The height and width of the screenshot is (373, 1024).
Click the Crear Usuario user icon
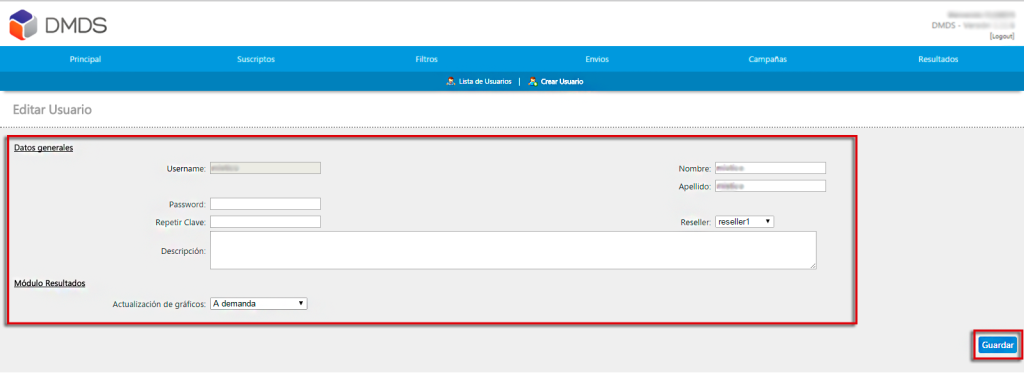(x=533, y=82)
